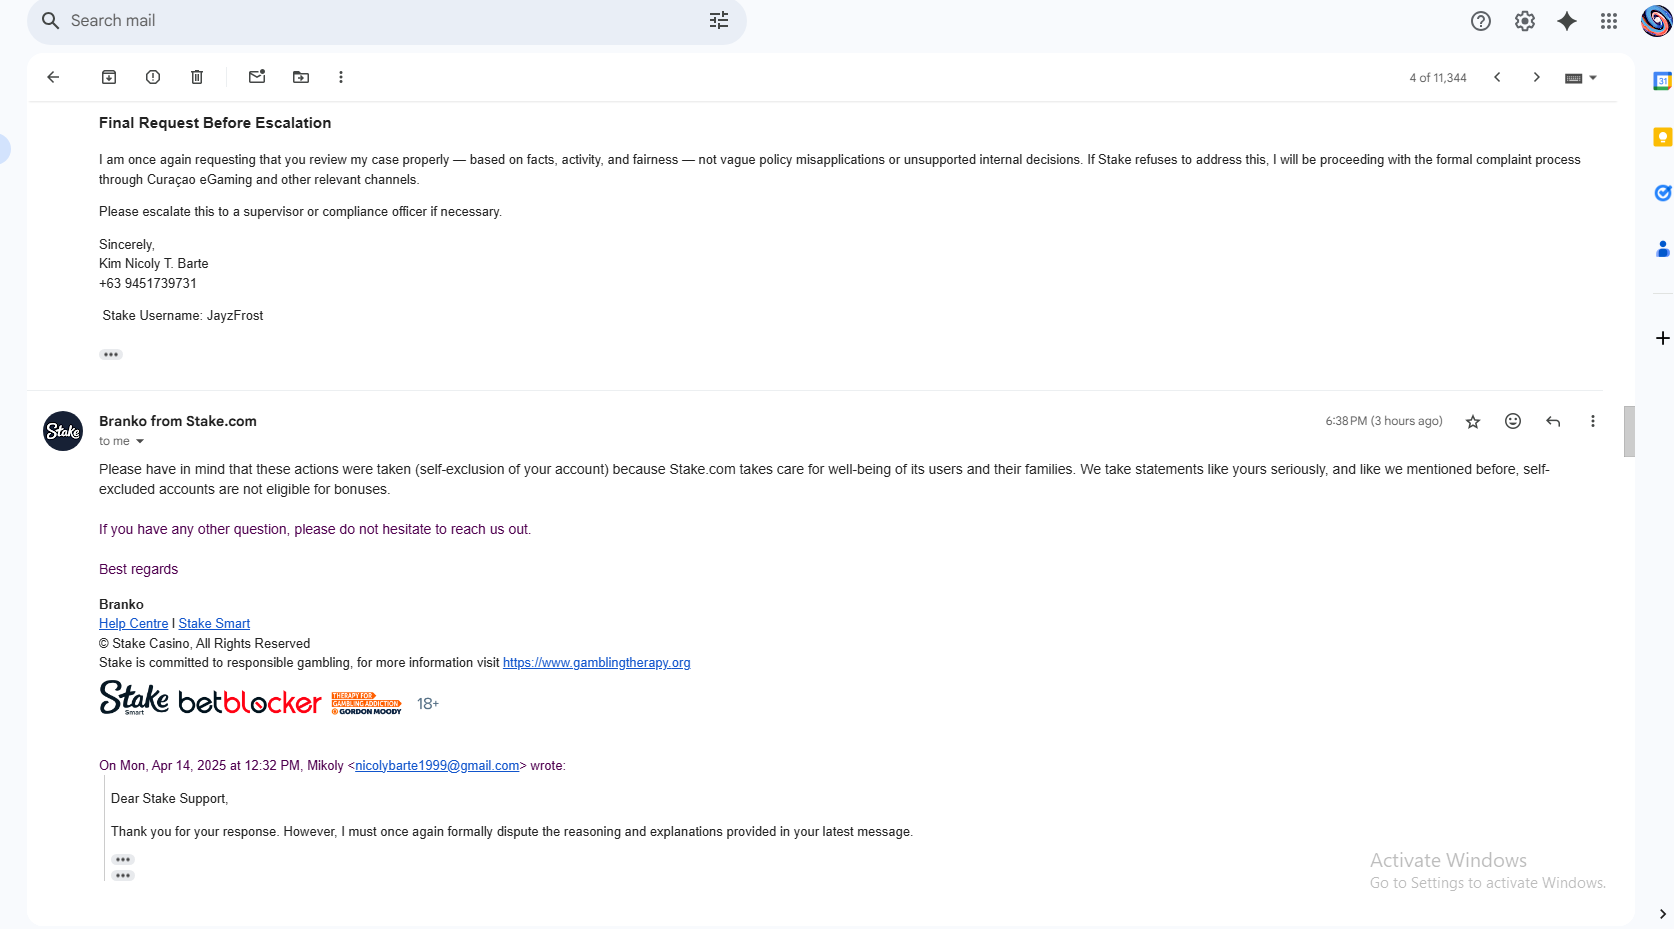The width and height of the screenshot is (1674, 929).
Task: Click the 'Final Request Before Escalation' heading
Action: pyautogui.click(x=215, y=123)
